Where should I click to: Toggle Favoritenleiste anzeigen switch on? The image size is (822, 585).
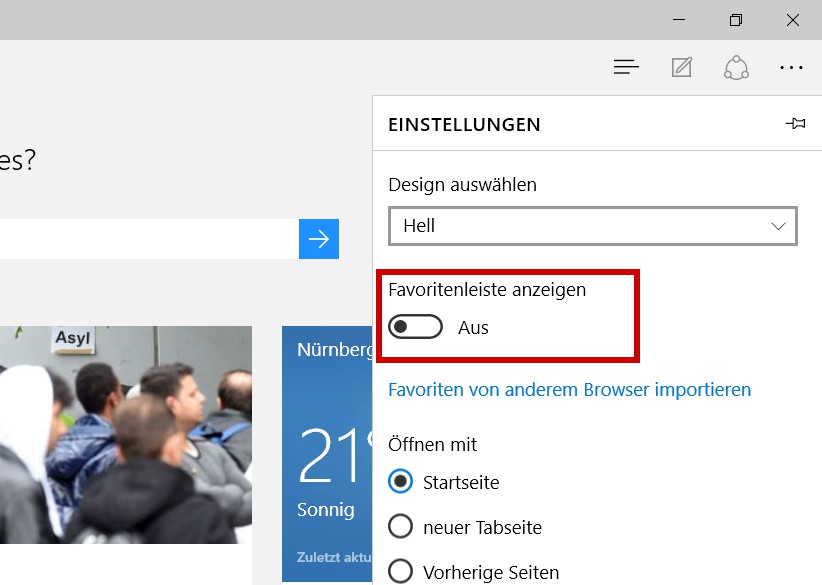(415, 327)
